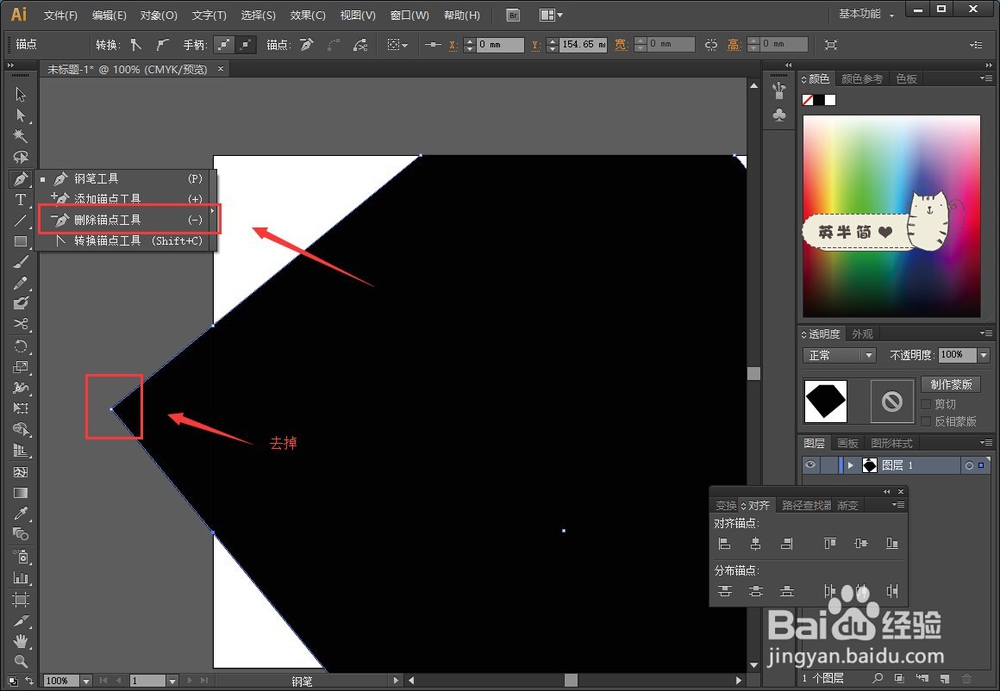The image size is (1000, 691).
Task: Toggle hide handles for multiple anchors
Action: tap(246, 45)
